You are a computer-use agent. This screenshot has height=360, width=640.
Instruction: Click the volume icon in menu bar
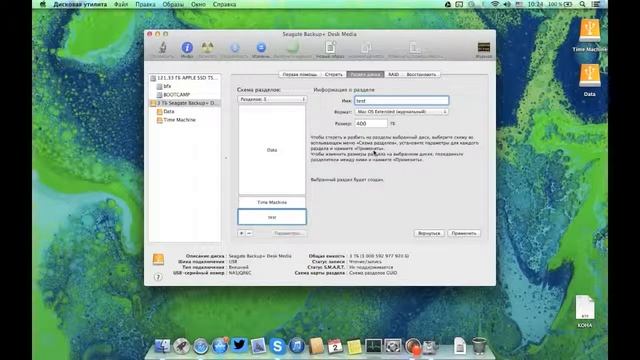pos(507,4)
